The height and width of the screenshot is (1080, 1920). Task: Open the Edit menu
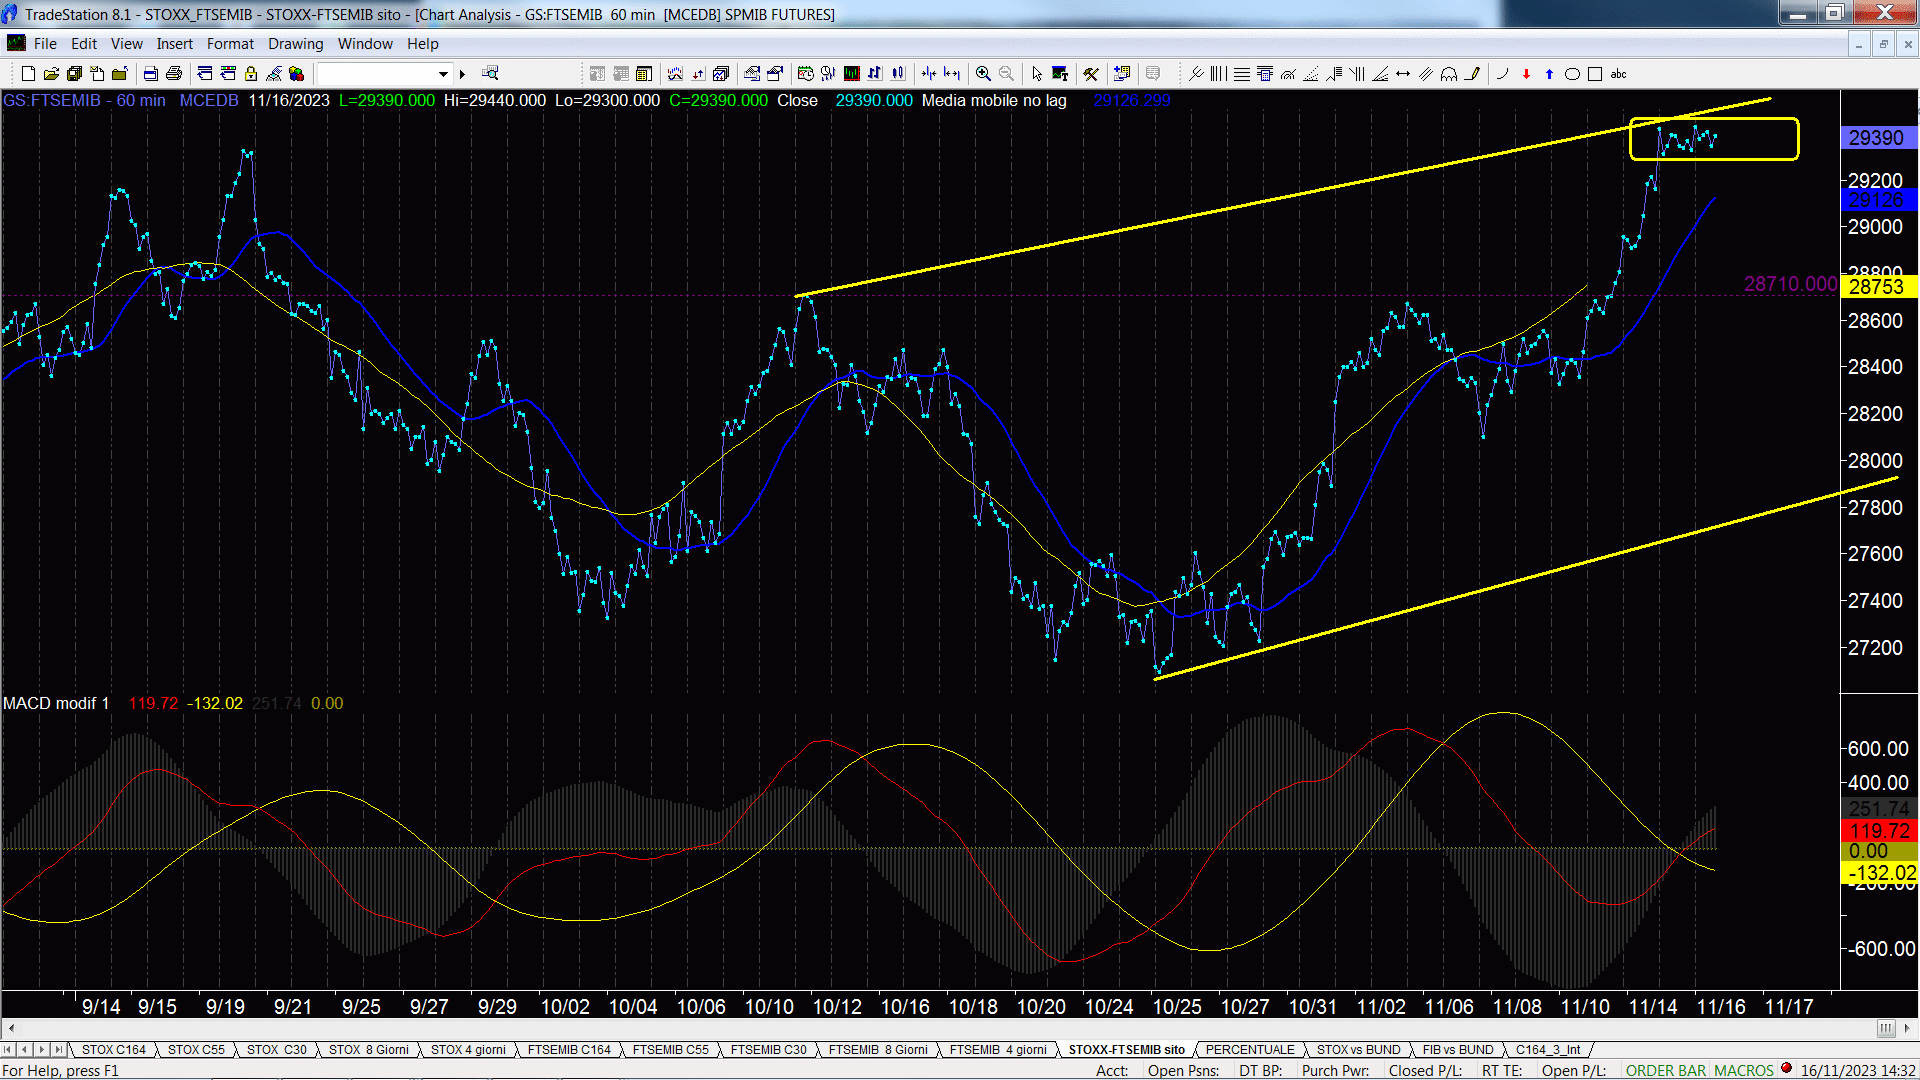(x=84, y=44)
